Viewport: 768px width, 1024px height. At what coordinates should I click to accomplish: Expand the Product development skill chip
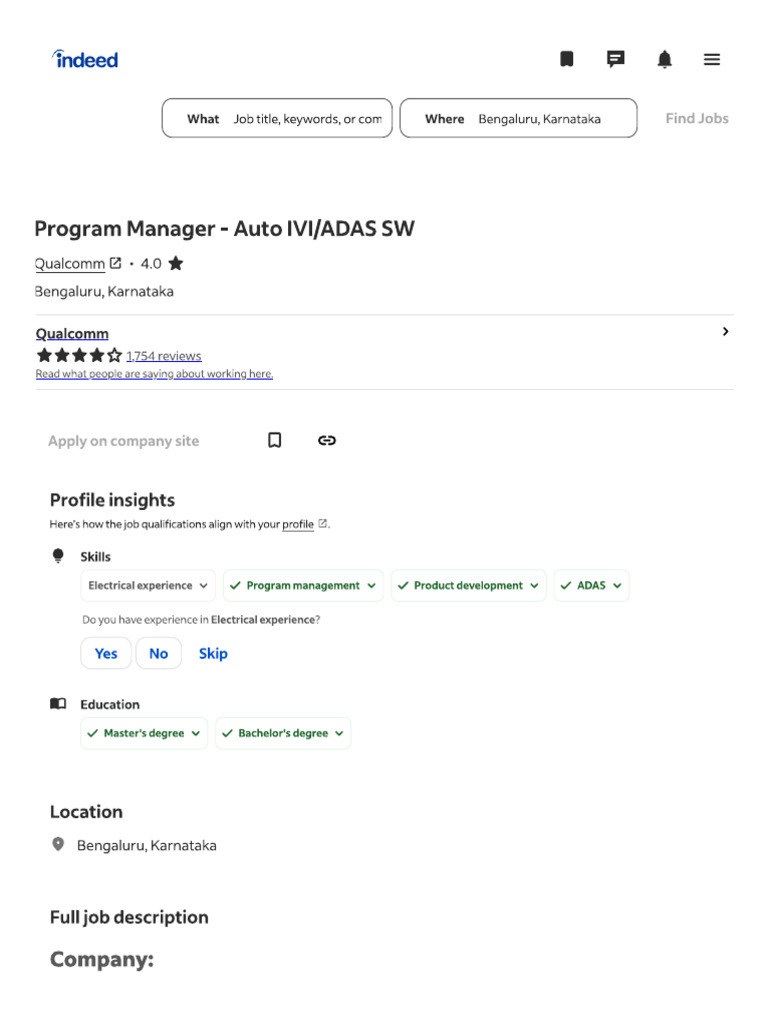tap(468, 585)
